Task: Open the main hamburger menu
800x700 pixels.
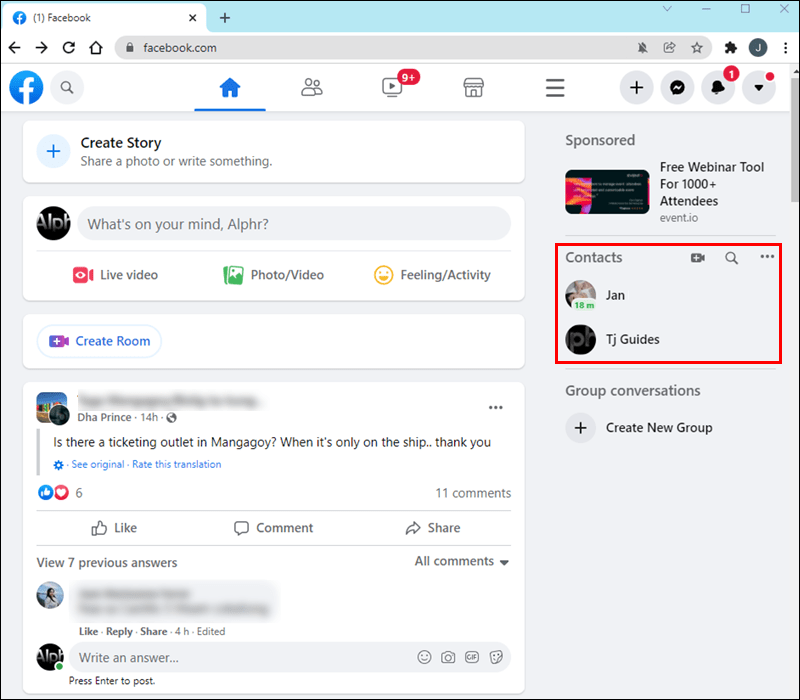Action: point(555,88)
